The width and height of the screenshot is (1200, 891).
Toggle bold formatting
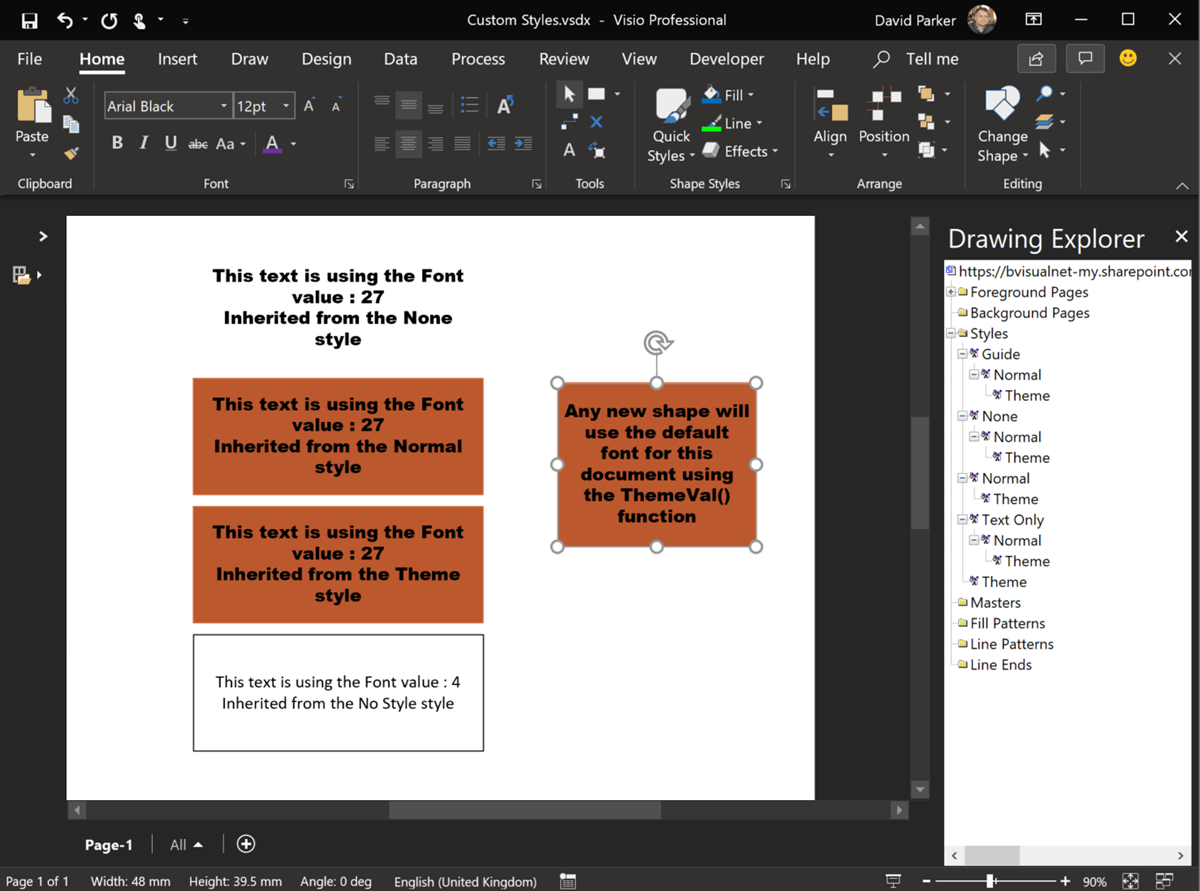pyautogui.click(x=116, y=143)
